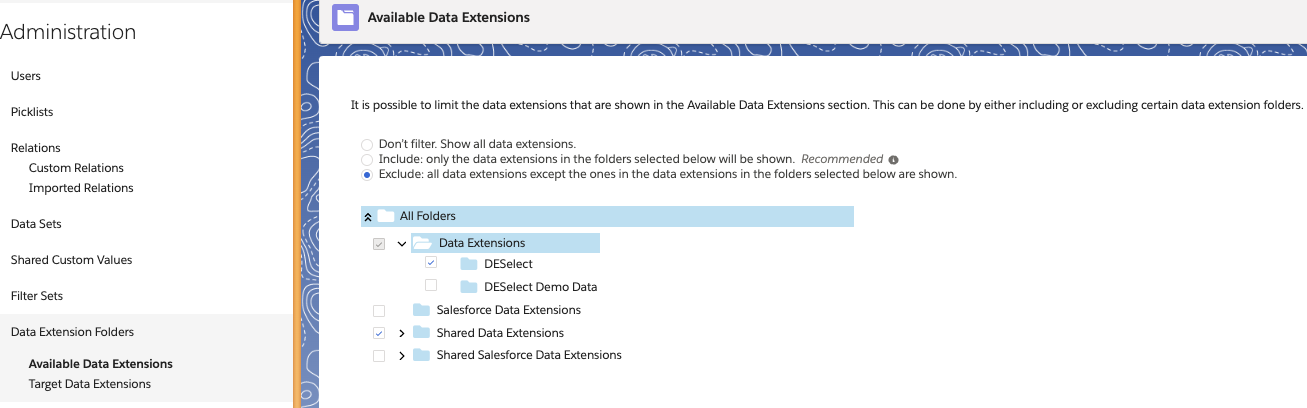This screenshot has height=408, width=1307.
Task: Click the All Folders folder icon
Action: click(386, 216)
